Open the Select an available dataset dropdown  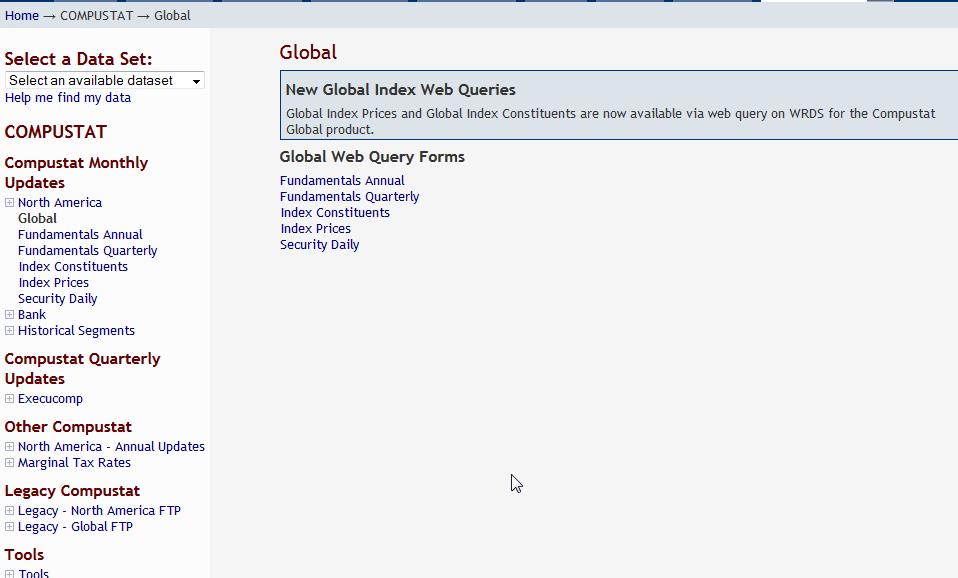[x=104, y=80]
